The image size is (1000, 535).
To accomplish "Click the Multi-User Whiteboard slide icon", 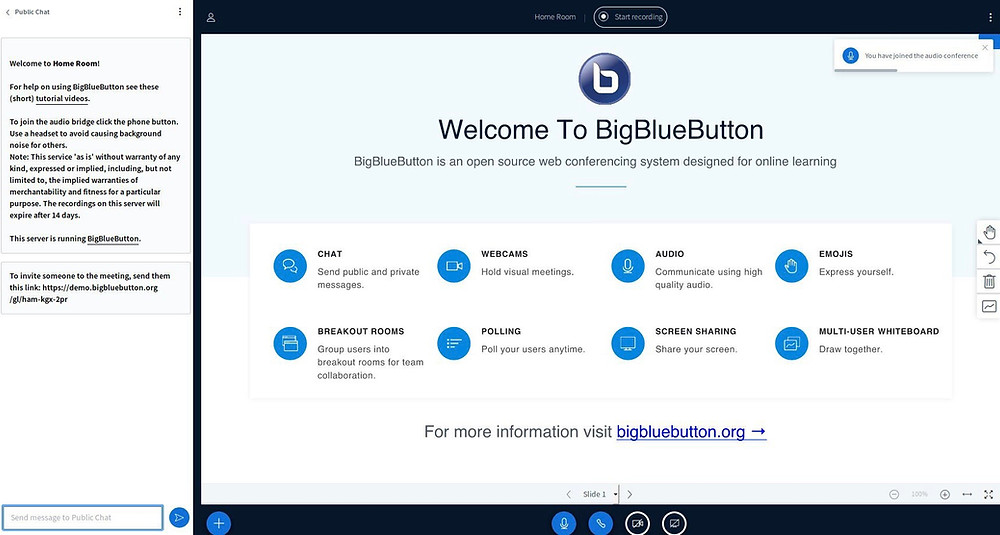I will 791,343.
